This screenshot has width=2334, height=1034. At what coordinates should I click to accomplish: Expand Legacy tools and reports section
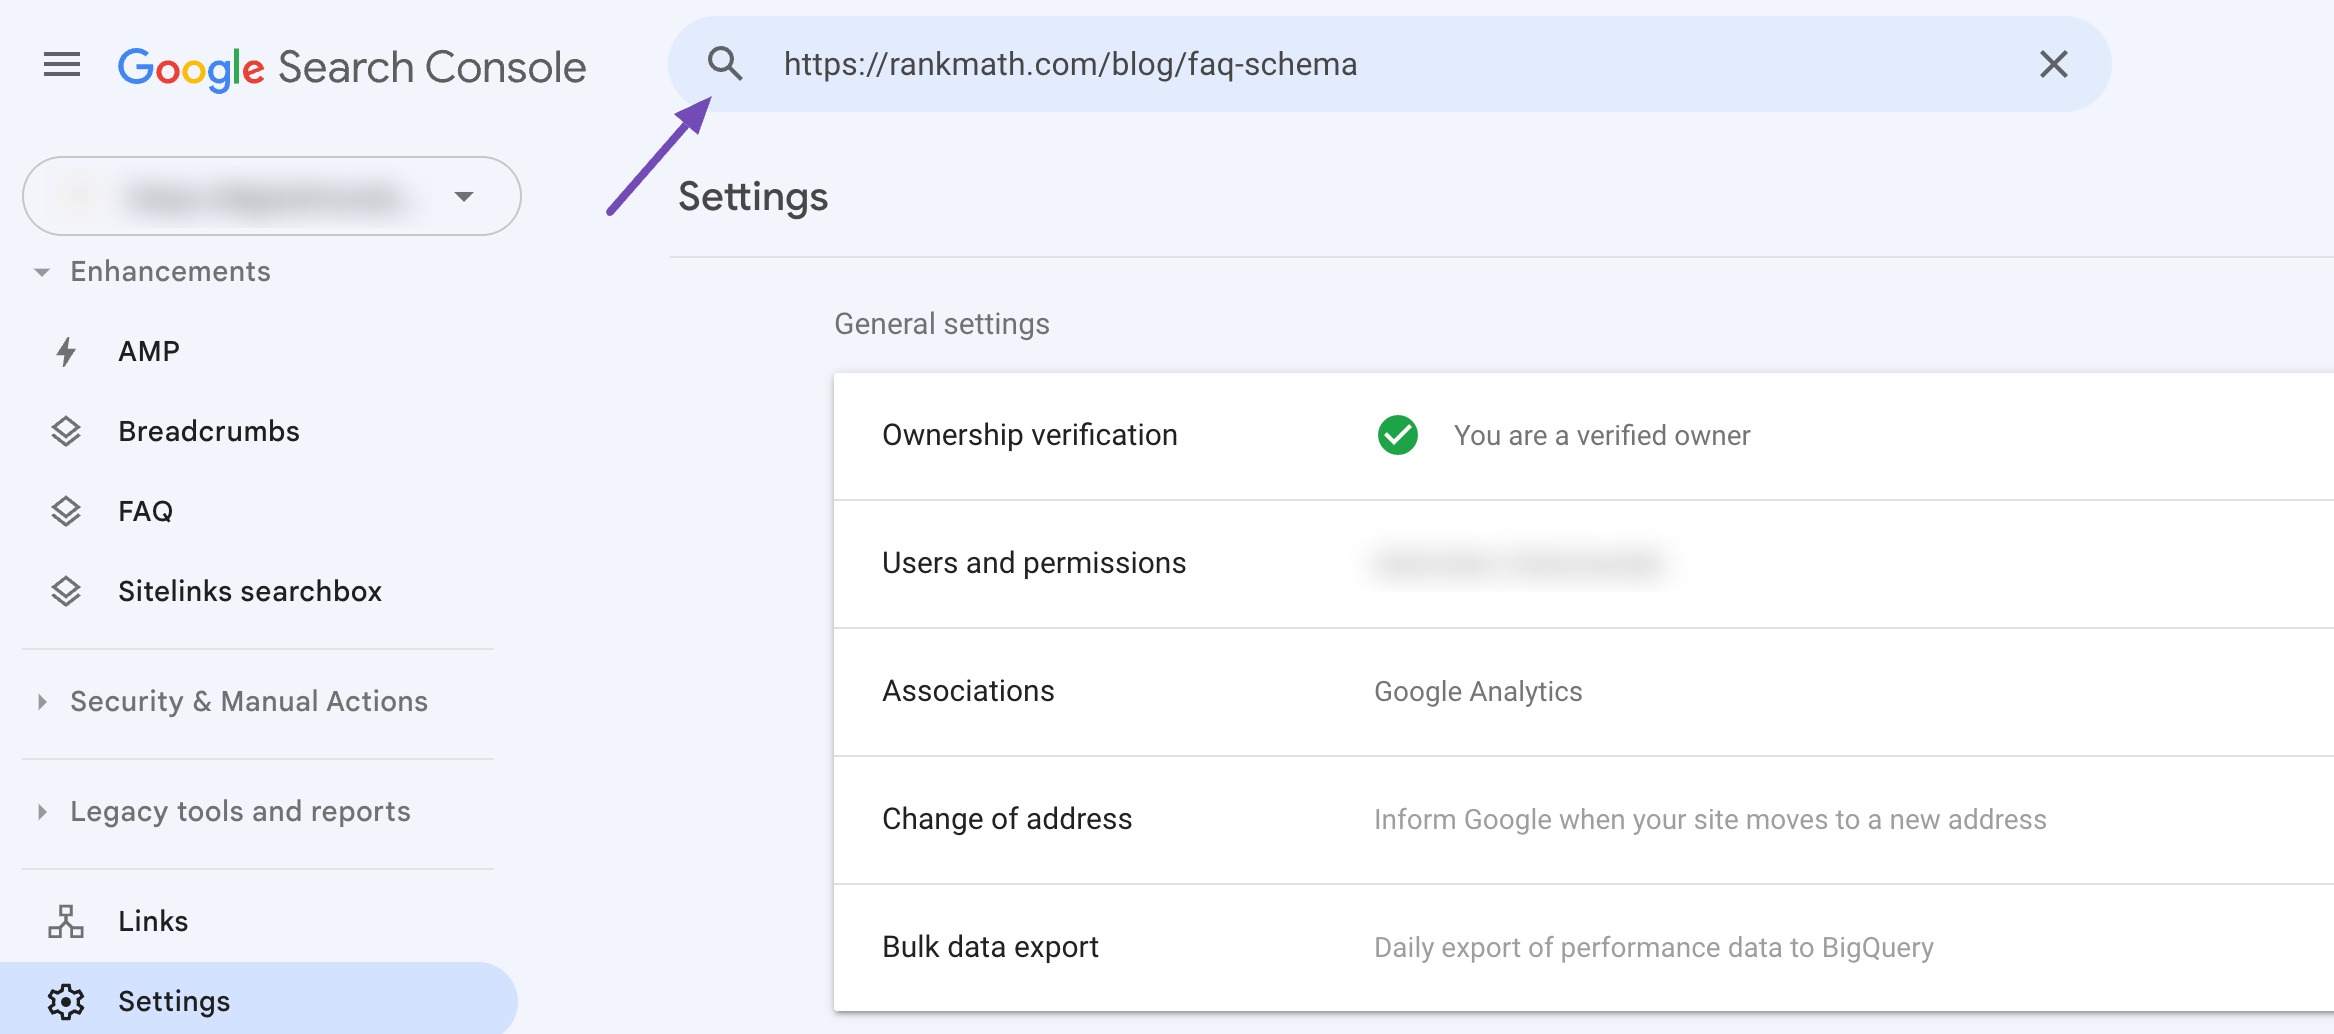pyautogui.click(x=224, y=811)
